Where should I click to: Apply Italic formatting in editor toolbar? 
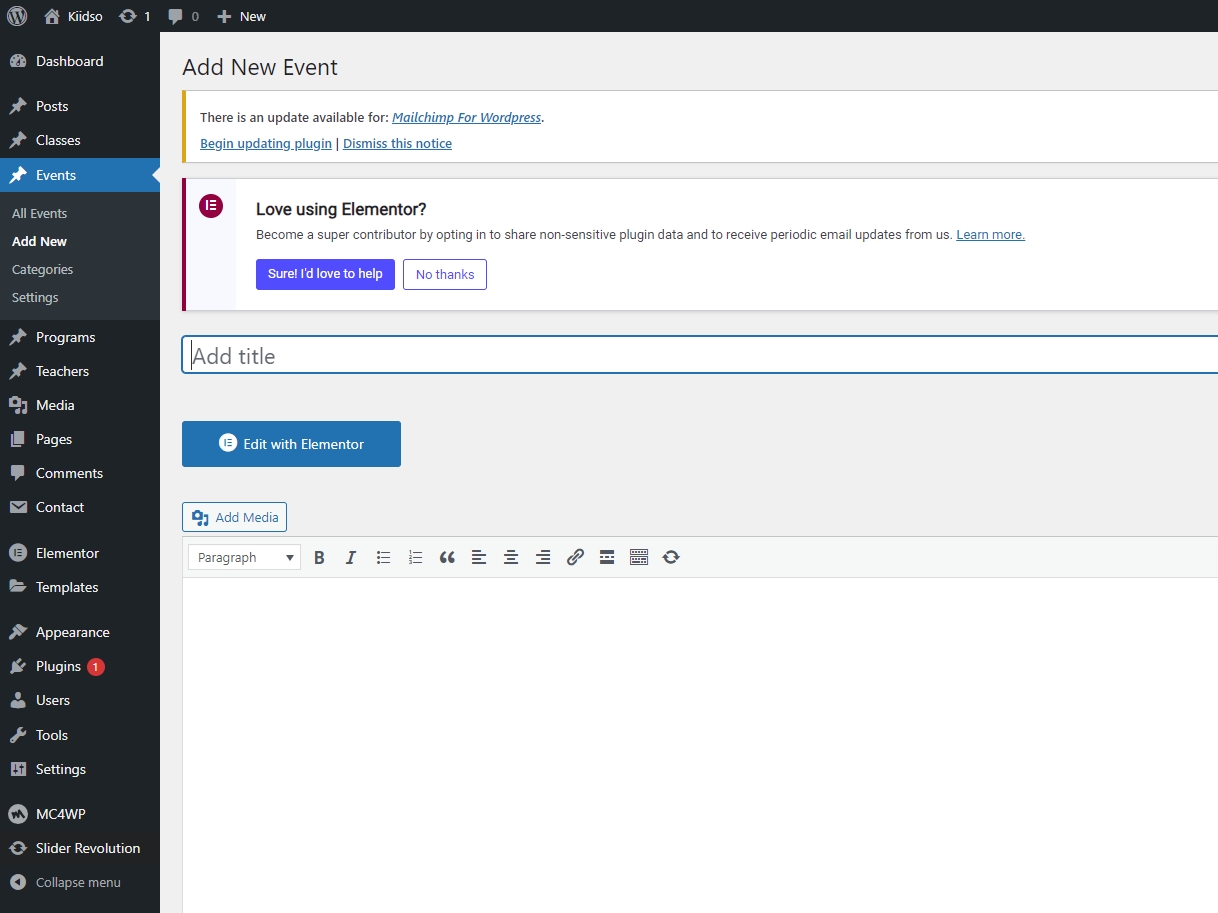click(351, 558)
